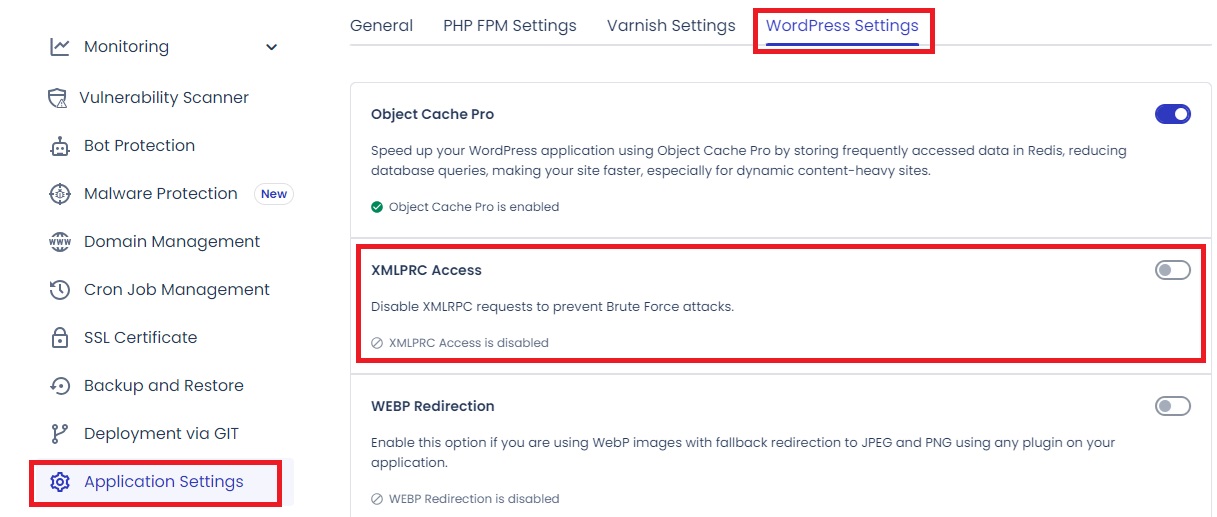
Task: Click the Monitoring chart icon
Action: point(60,47)
